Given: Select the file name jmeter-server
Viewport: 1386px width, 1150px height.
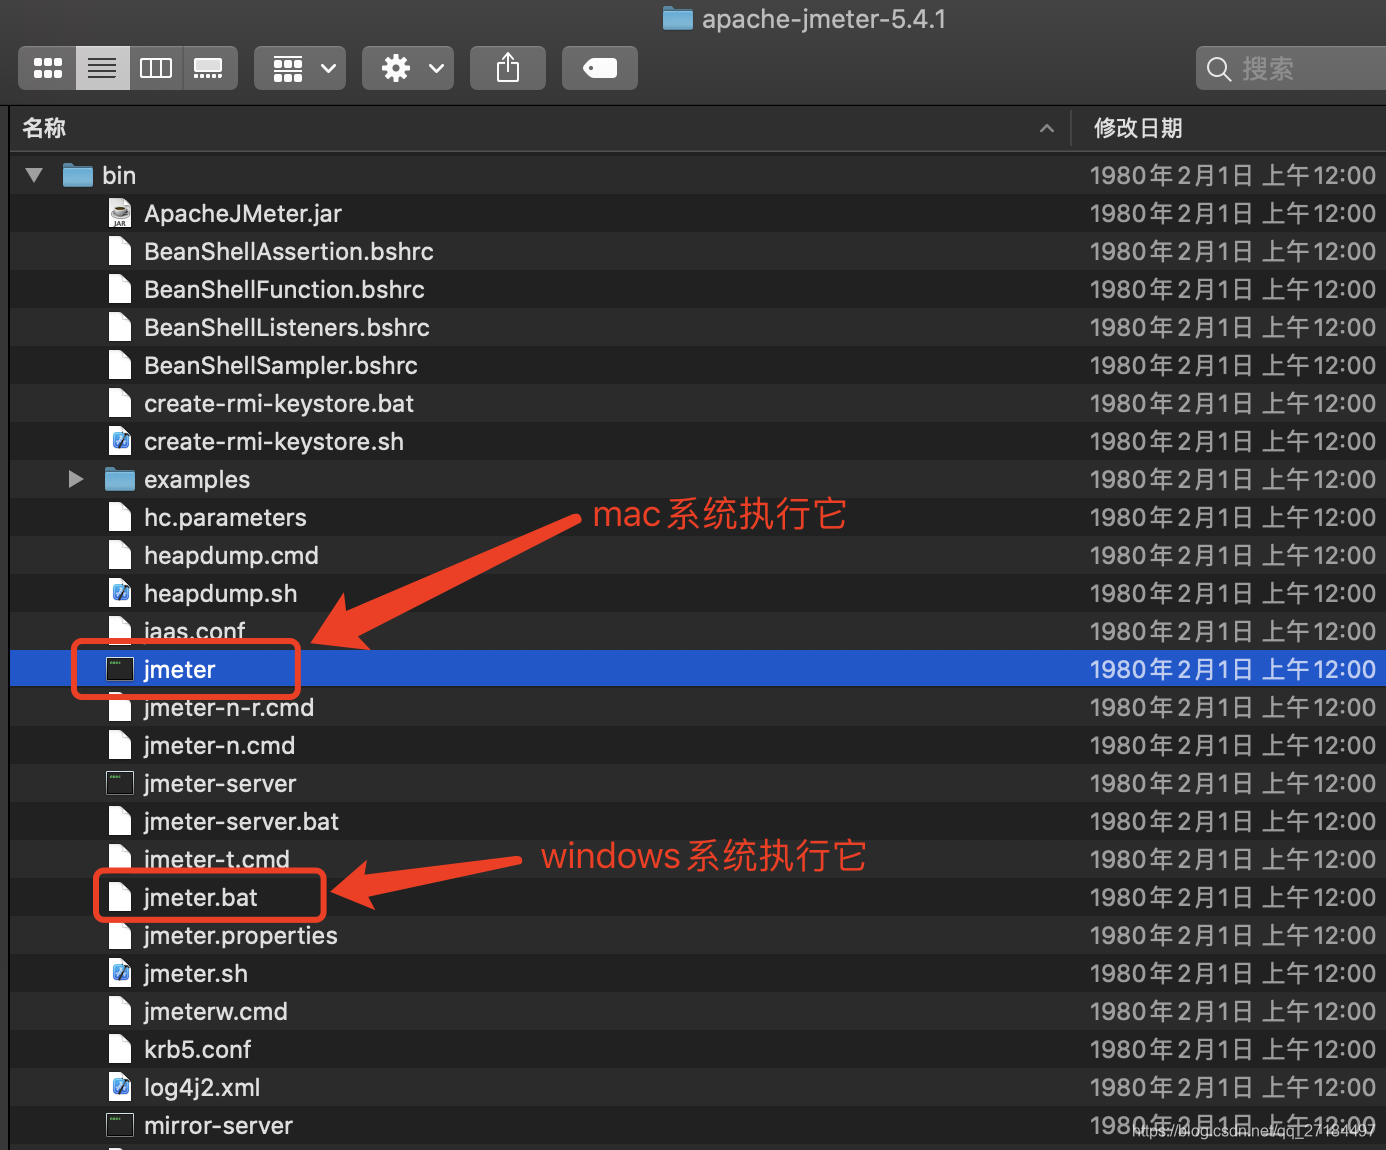Looking at the screenshot, I should pyautogui.click(x=220, y=783).
